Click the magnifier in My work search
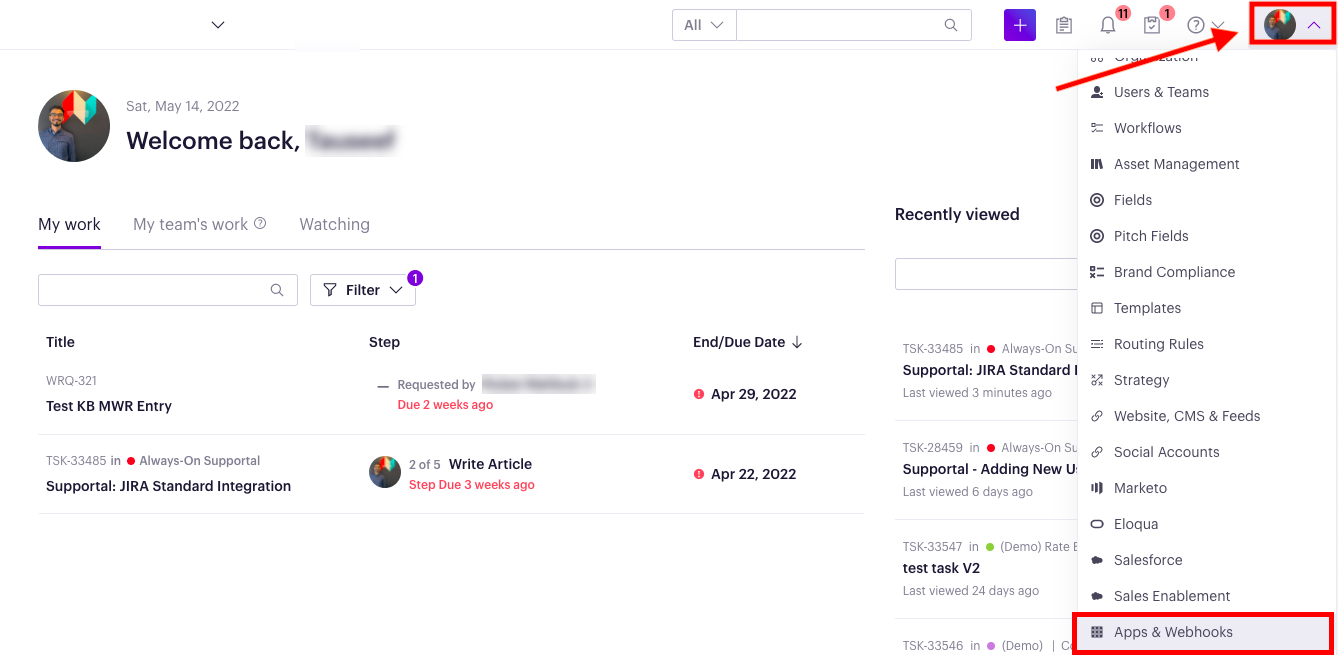Screen dimensions: 1338x655 [x=277, y=290]
